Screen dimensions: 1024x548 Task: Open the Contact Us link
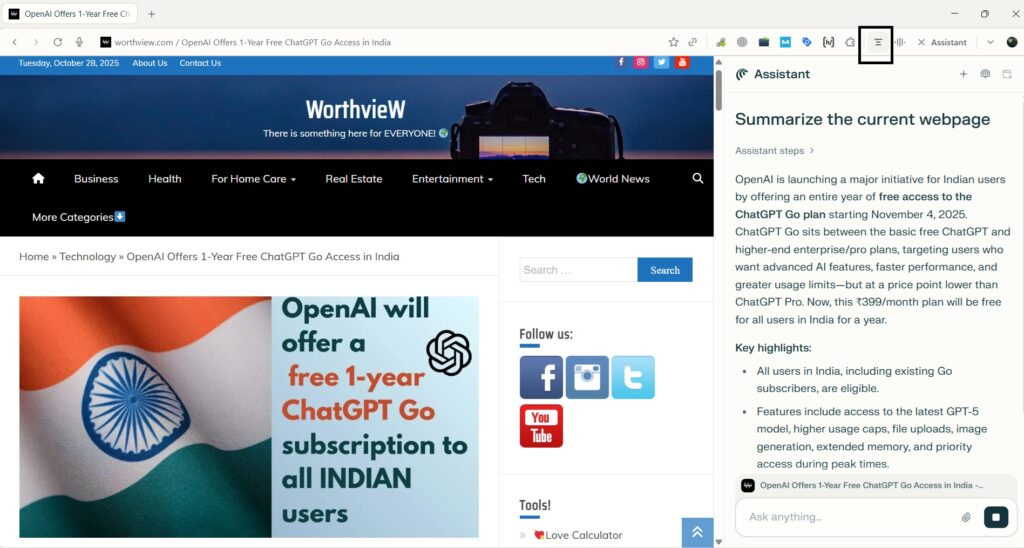[200, 63]
